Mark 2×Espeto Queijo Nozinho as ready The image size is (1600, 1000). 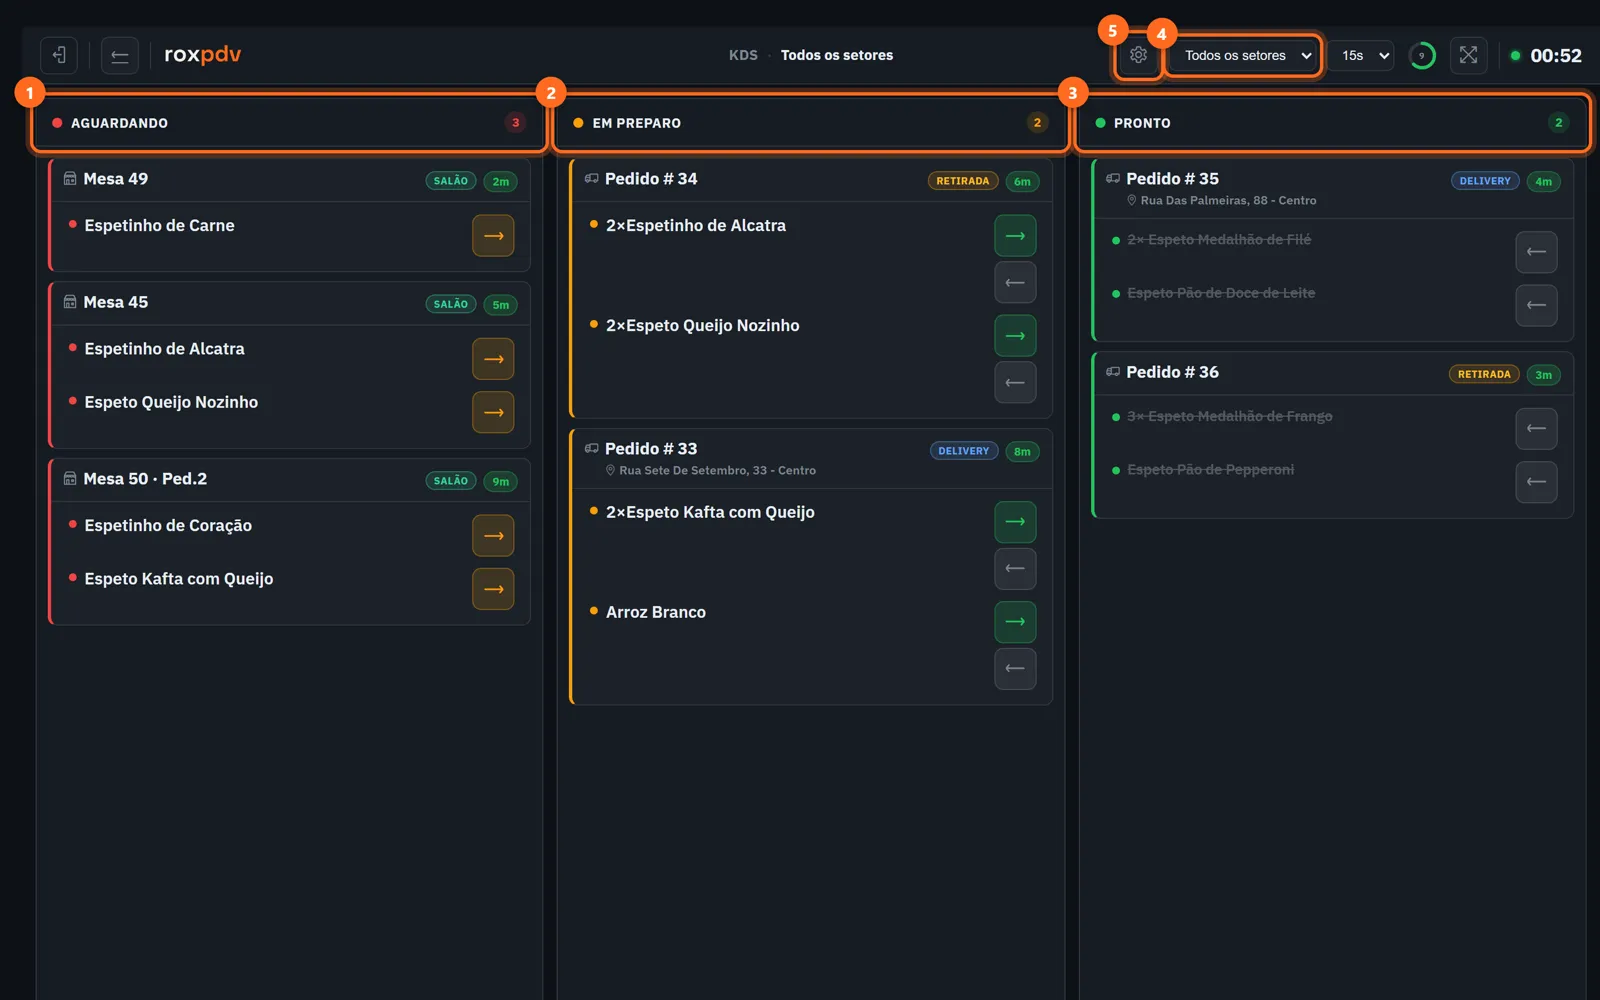(1015, 336)
